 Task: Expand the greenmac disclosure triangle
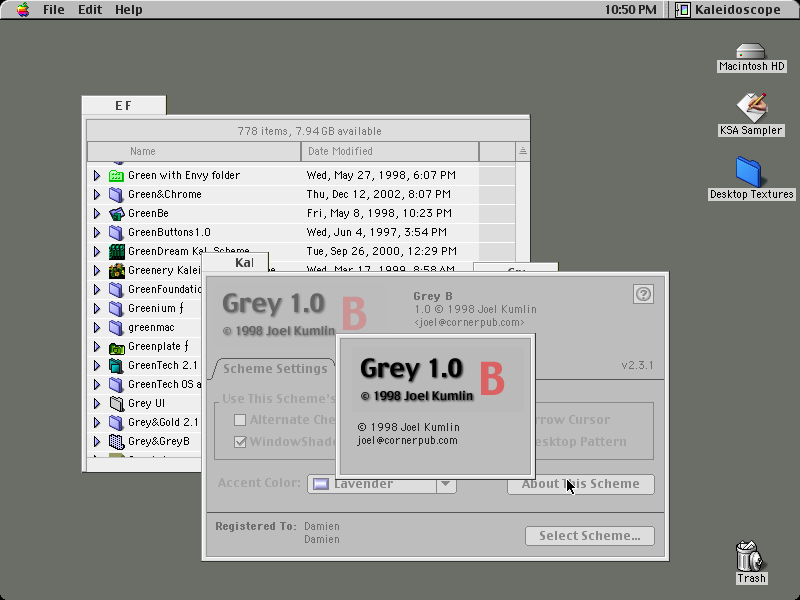(x=97, y=328)
